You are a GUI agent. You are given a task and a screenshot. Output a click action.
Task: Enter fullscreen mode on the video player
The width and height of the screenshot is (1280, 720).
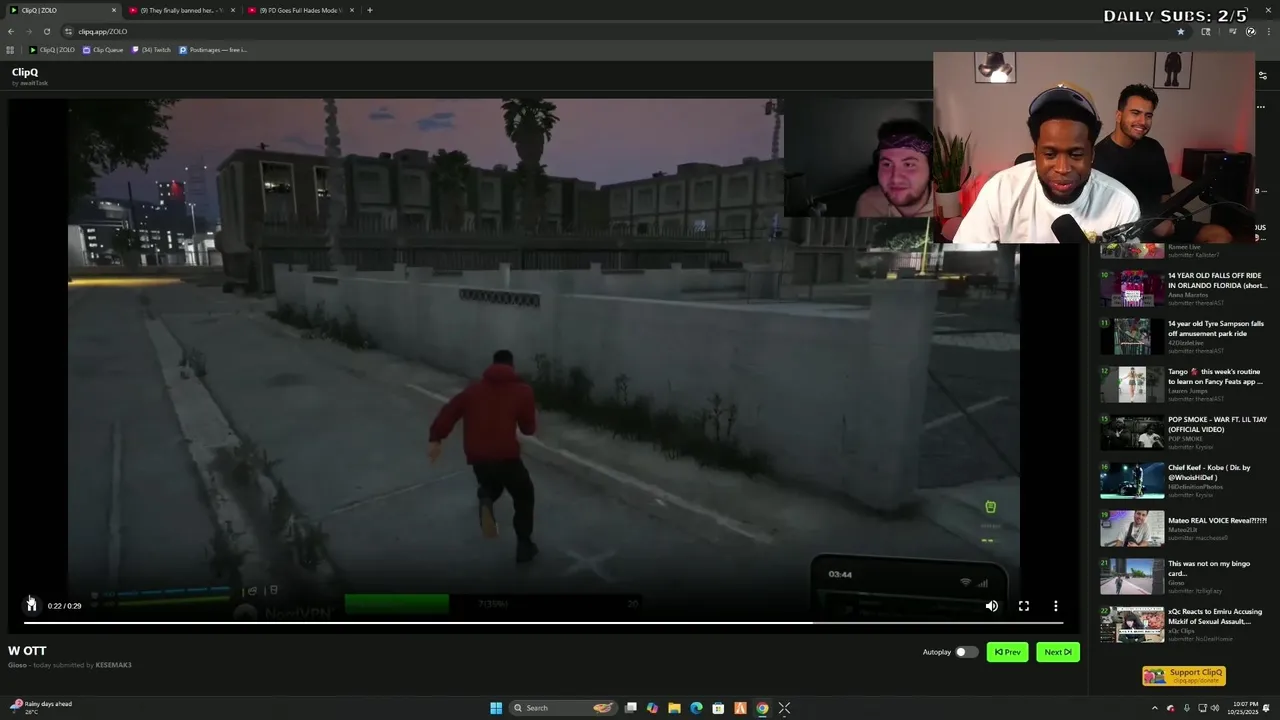tap(1023, 606)
